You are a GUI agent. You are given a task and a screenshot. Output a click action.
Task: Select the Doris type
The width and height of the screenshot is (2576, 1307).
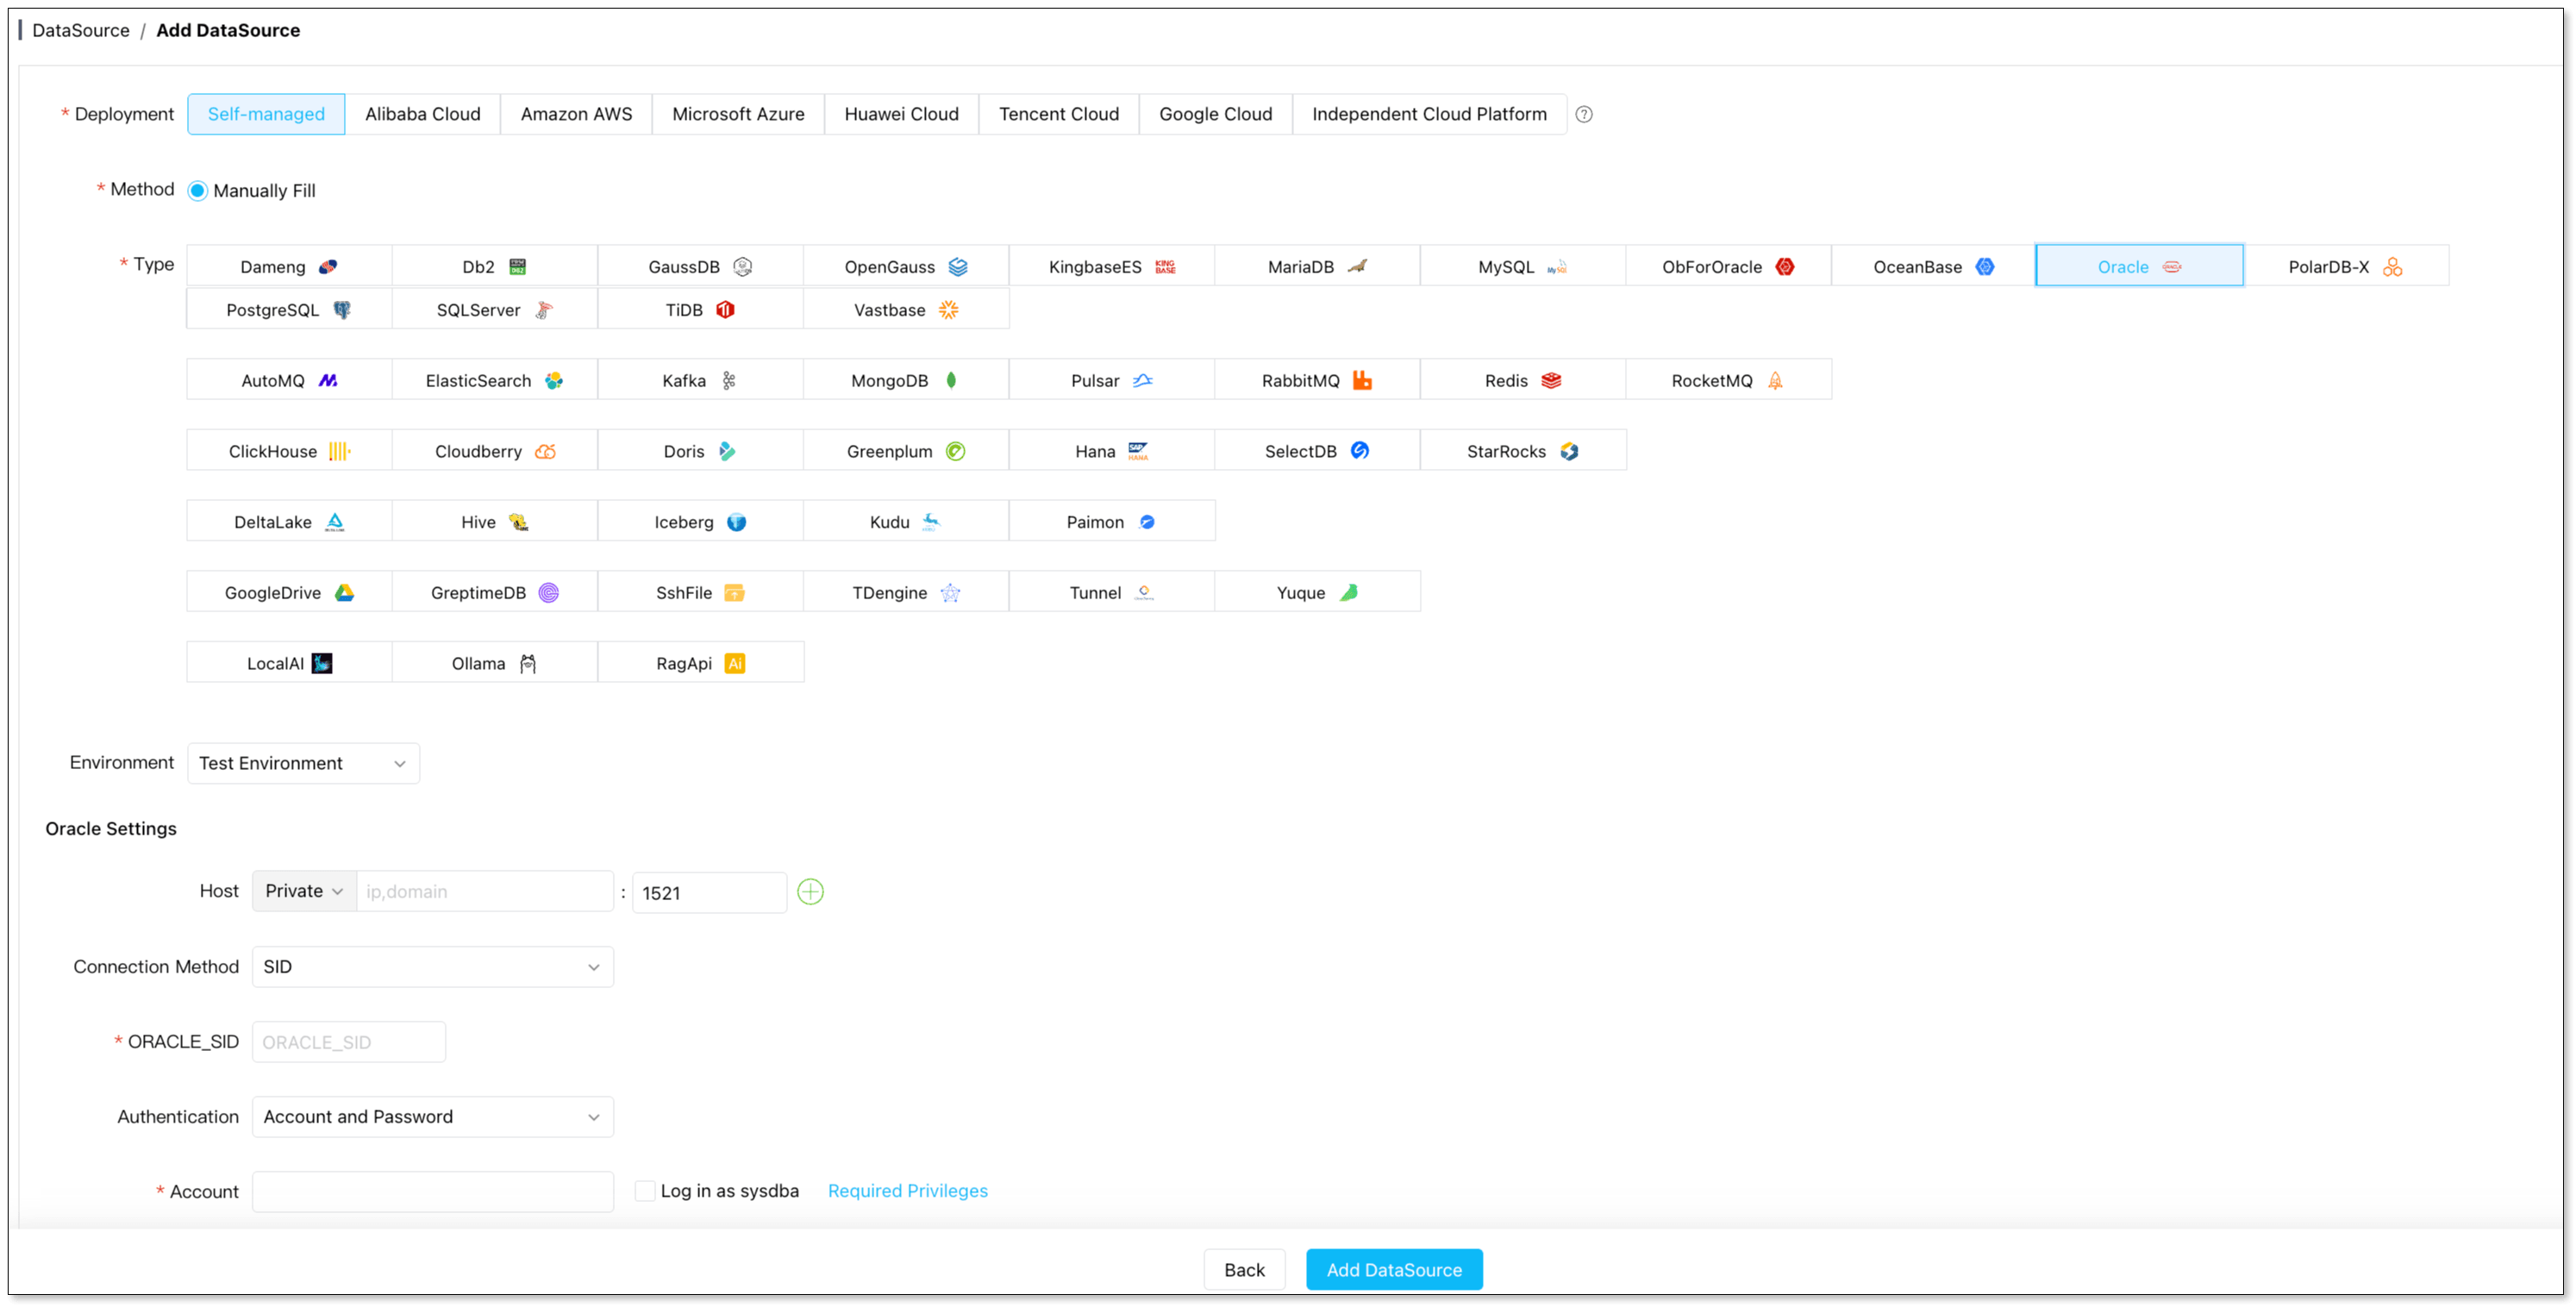[700, 451]
